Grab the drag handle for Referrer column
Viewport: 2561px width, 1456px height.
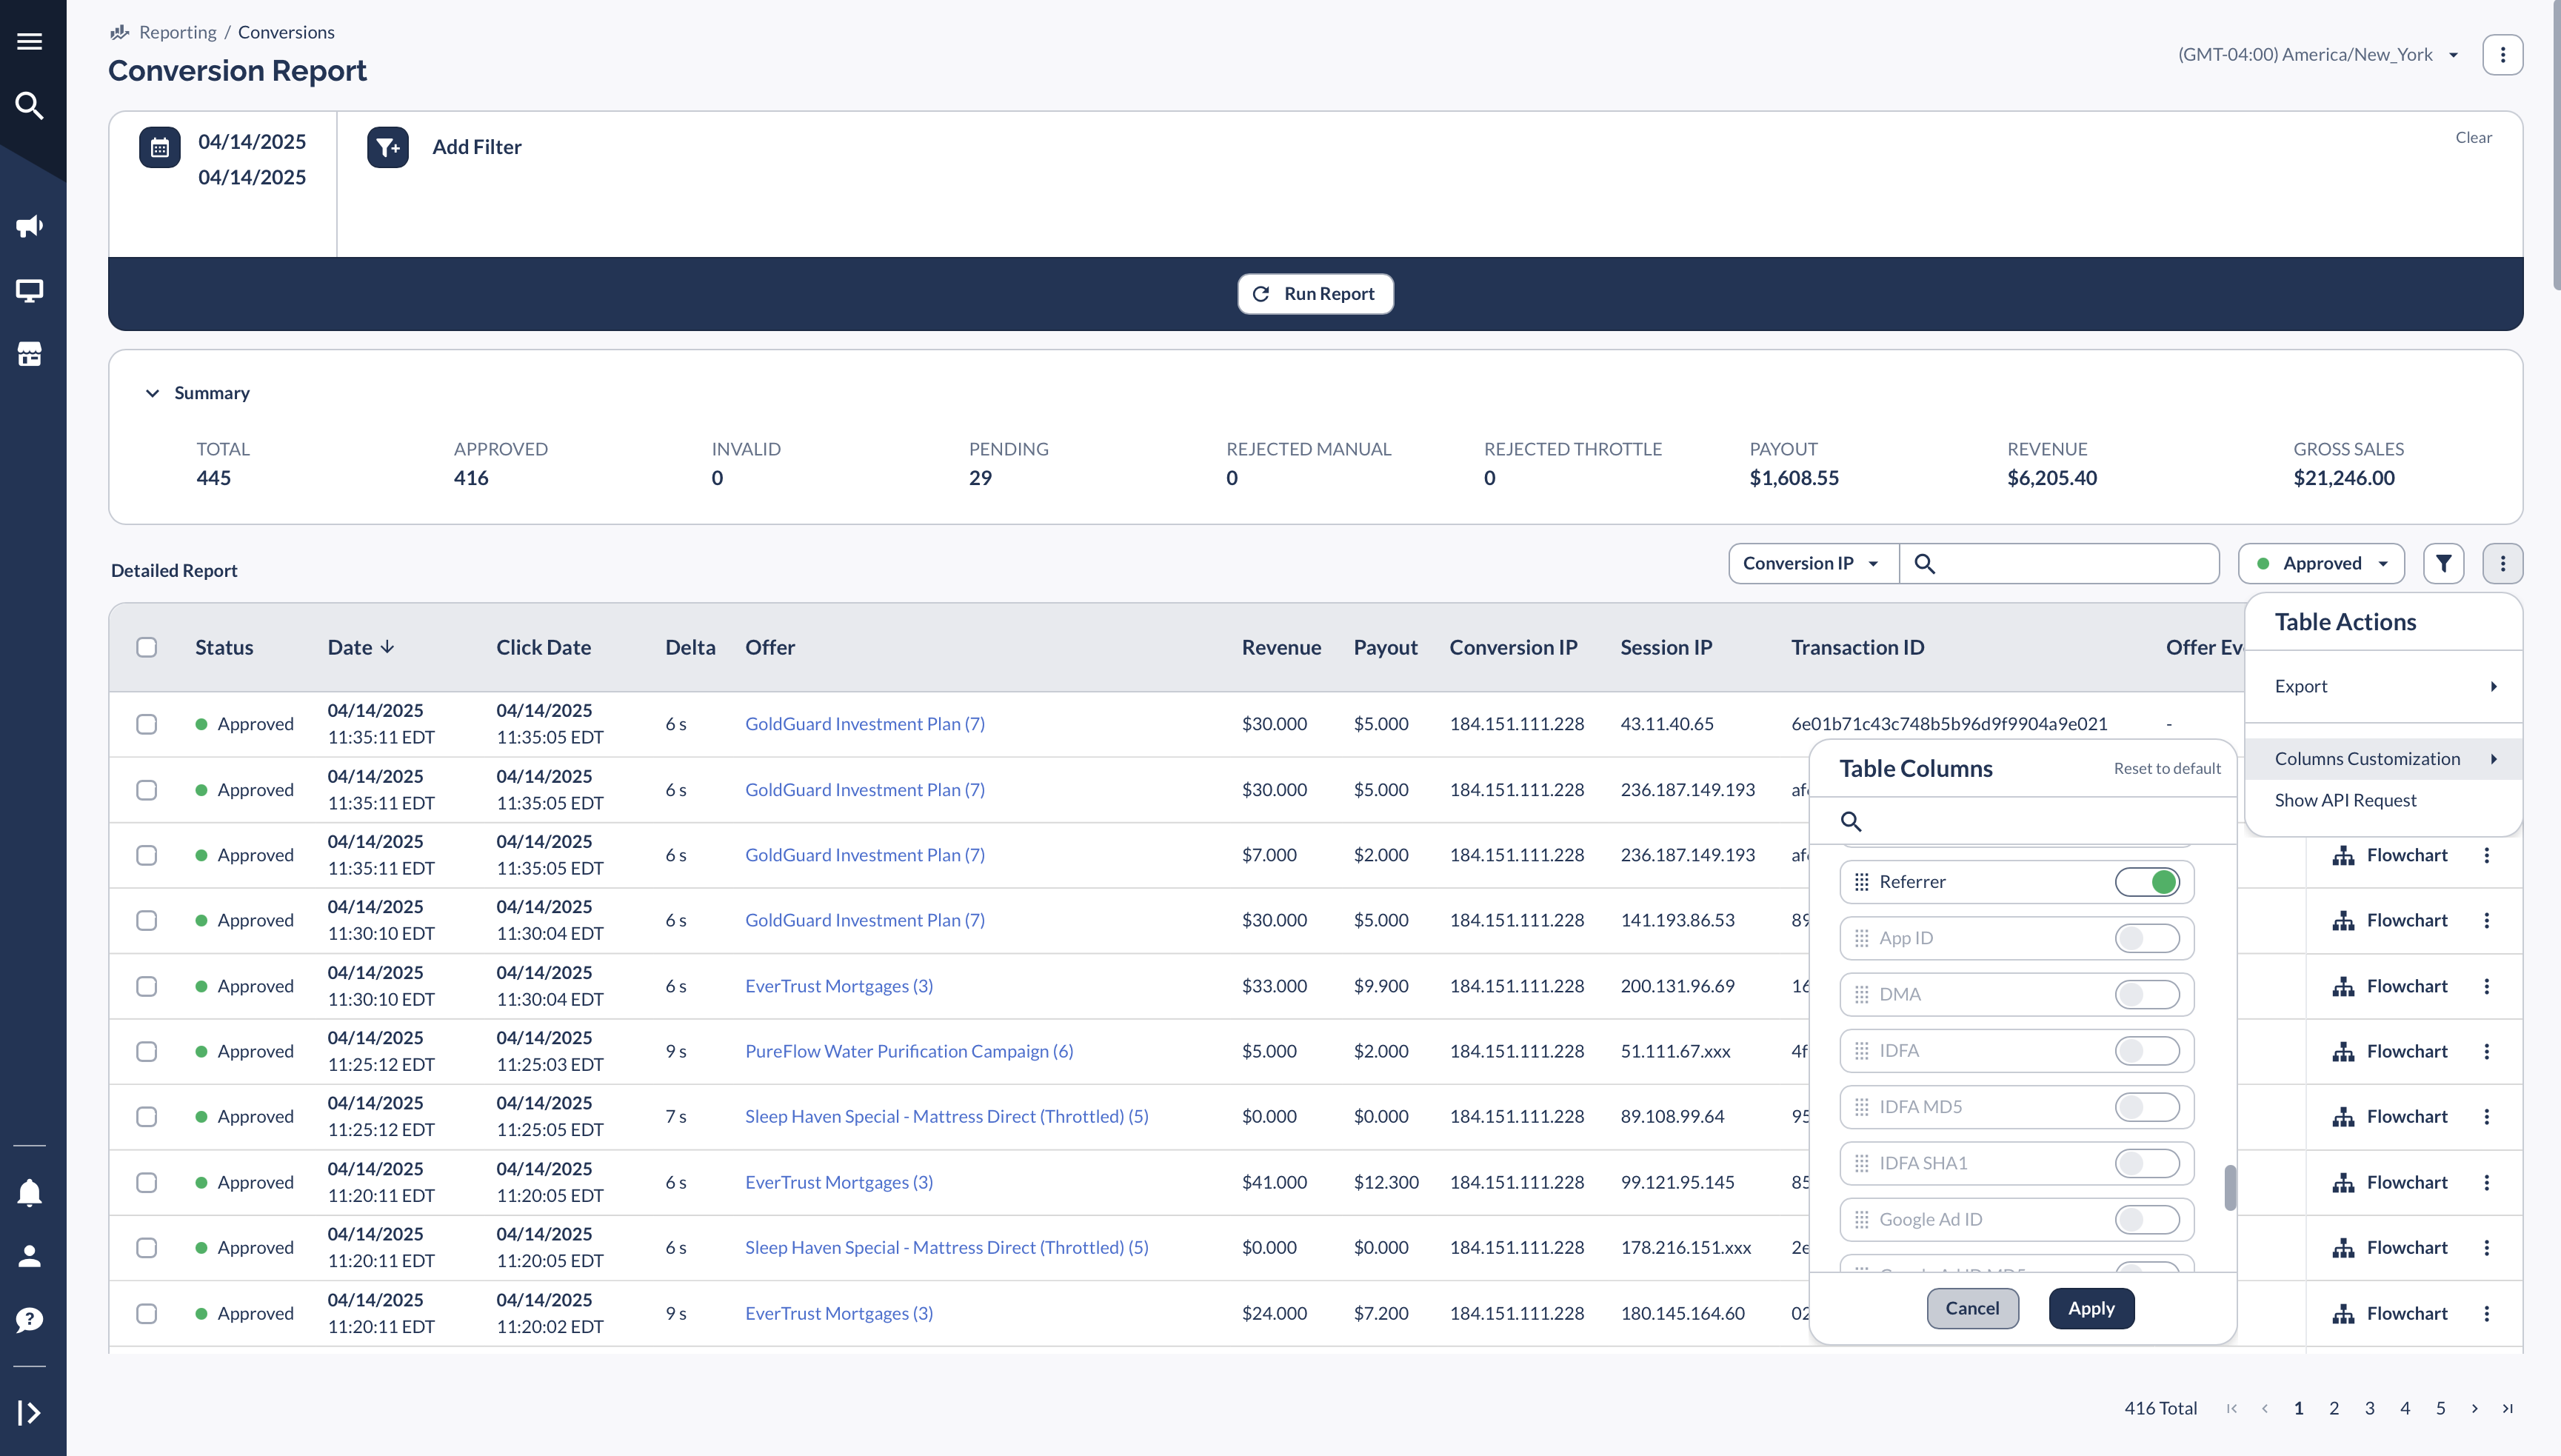tap(1861, 882)
